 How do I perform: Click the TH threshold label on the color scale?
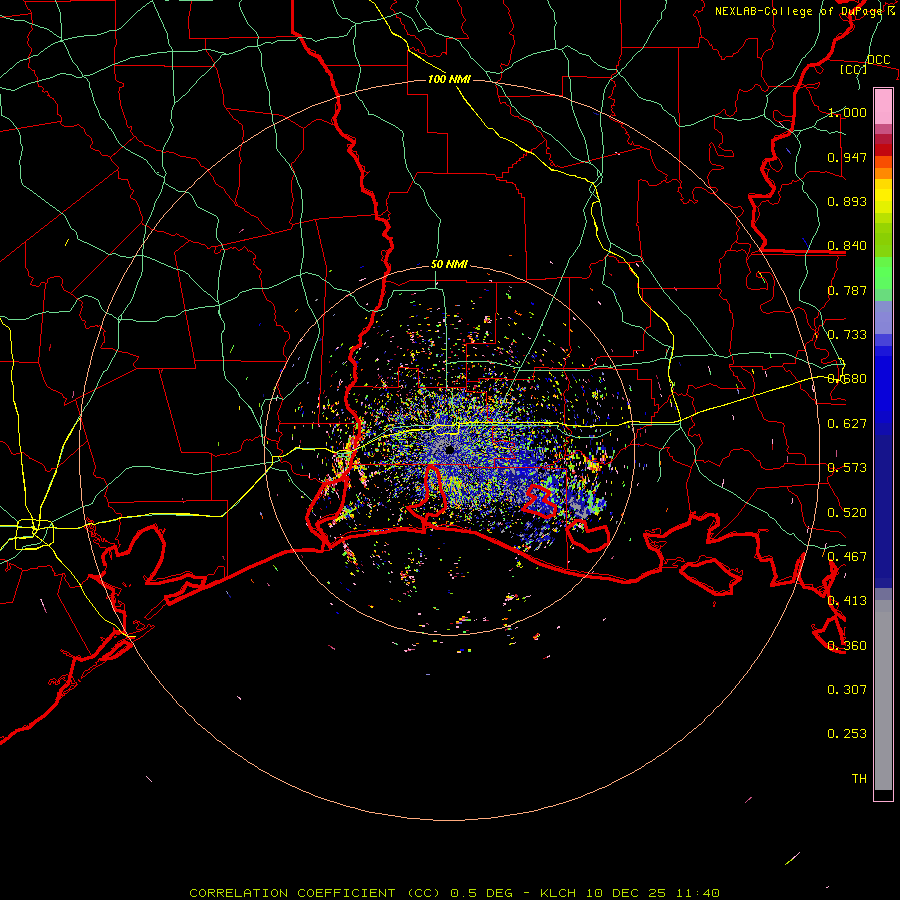[x=859, y=779]
